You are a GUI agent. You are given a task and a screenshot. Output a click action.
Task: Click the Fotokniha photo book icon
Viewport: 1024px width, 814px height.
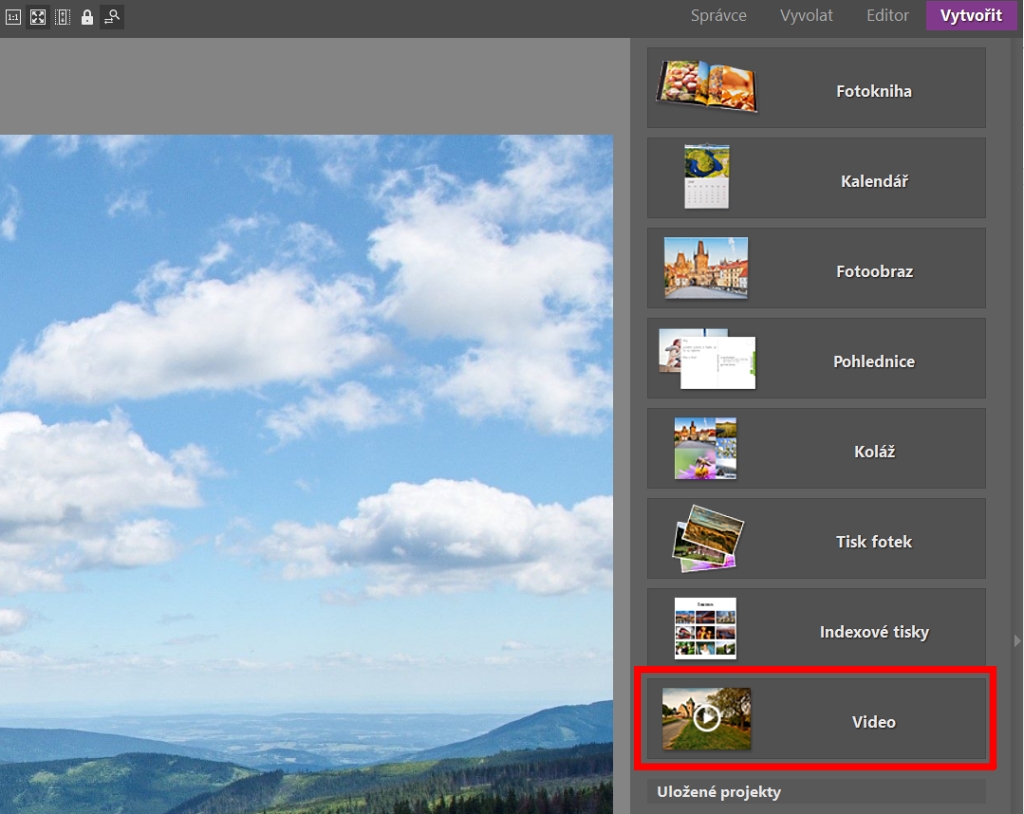[x=706, y=86]
